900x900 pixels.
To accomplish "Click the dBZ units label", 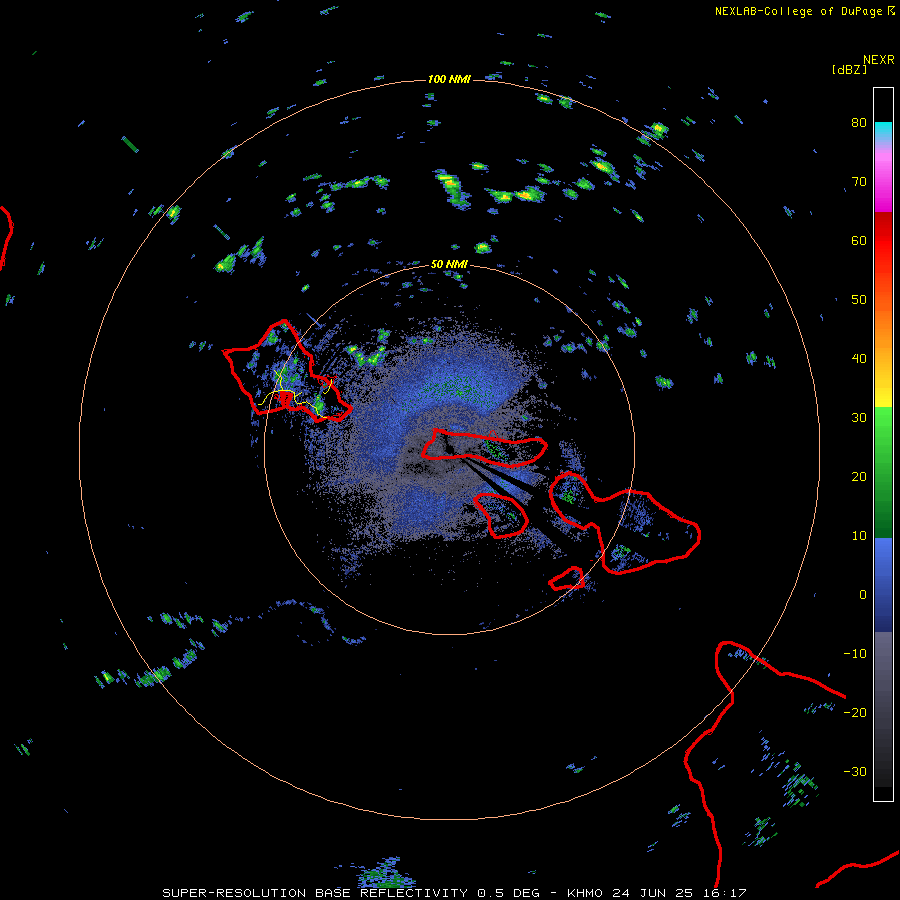I will tap(849, 69).
